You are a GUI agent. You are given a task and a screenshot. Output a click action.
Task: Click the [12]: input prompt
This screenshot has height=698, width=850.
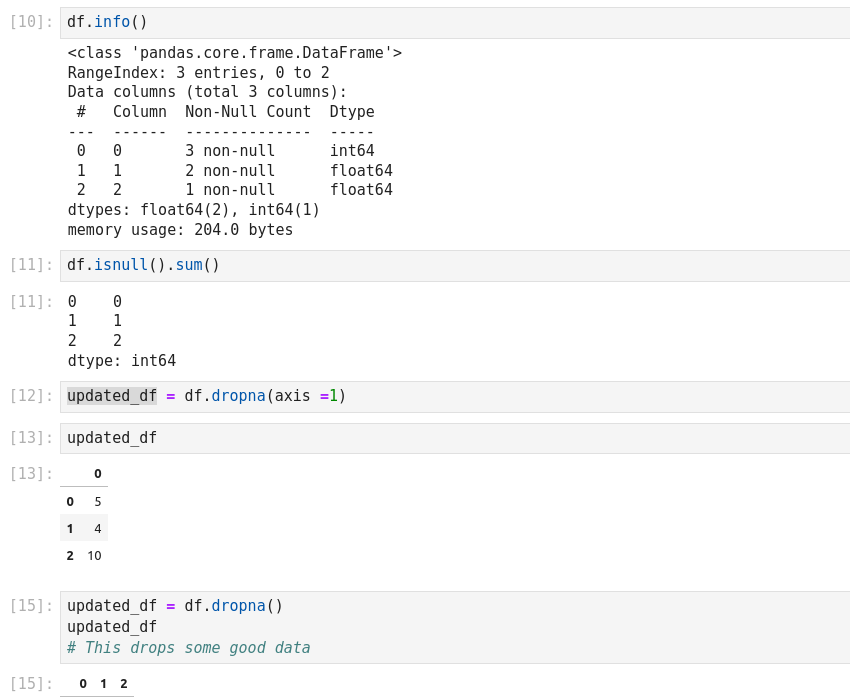[x=31, y=396]
